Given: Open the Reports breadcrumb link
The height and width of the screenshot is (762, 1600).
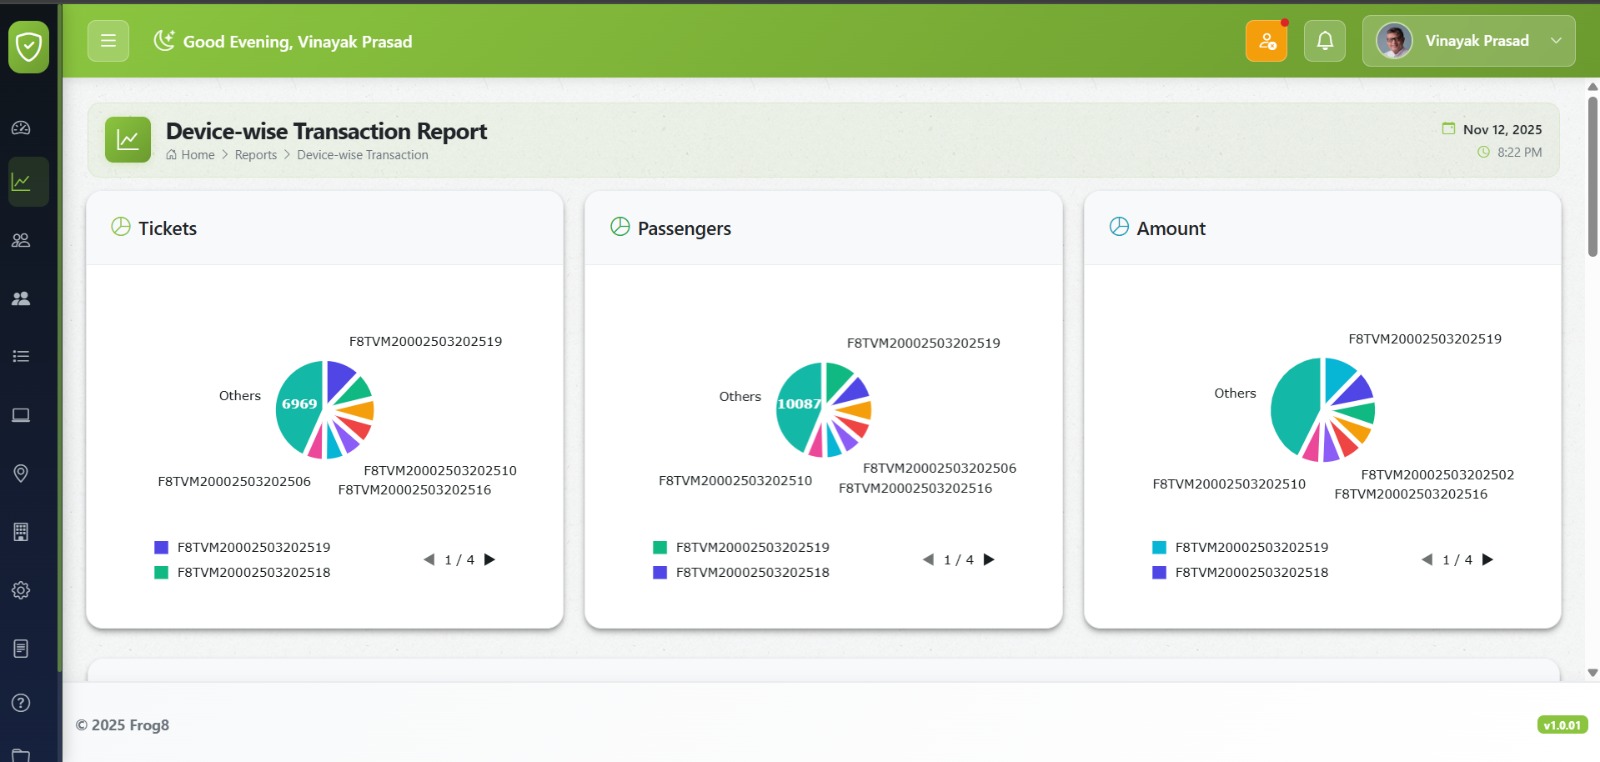Looking at the screenshot, I should click(x=255, y=155).
